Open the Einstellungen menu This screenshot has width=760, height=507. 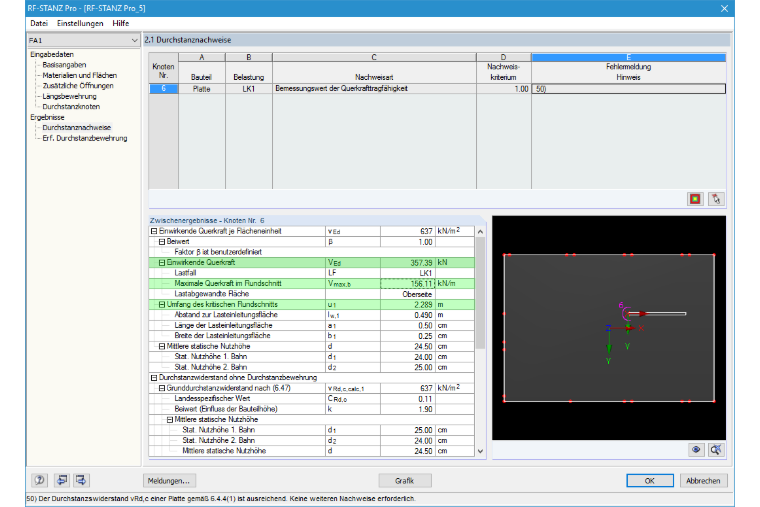80,23
